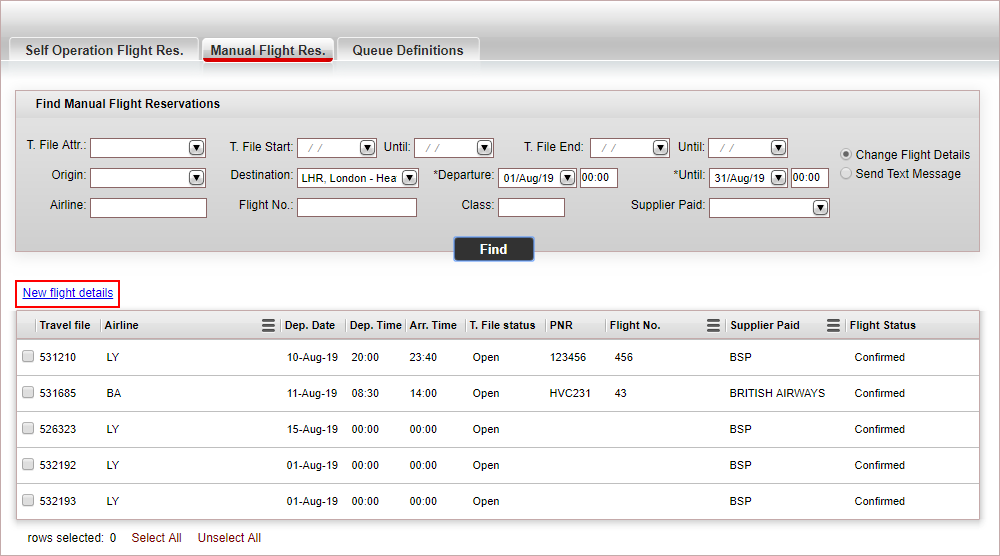Open Supplier Paid column menu icon
Screen dimensions: 1000x556
833,325
